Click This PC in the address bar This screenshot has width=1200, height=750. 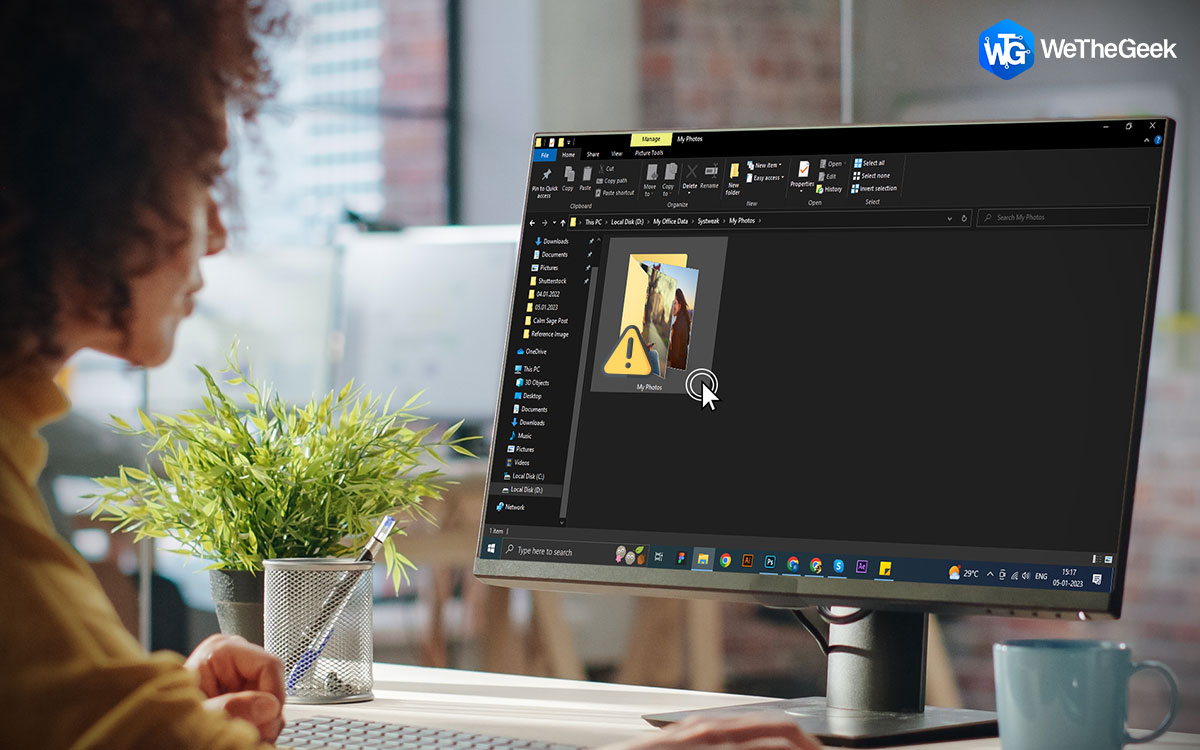[x=594, y=221]
